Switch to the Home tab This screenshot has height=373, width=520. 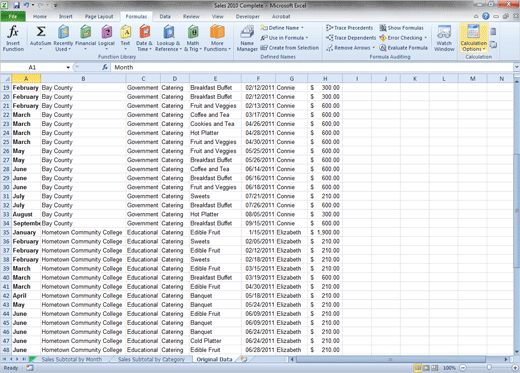pos(40,16)
